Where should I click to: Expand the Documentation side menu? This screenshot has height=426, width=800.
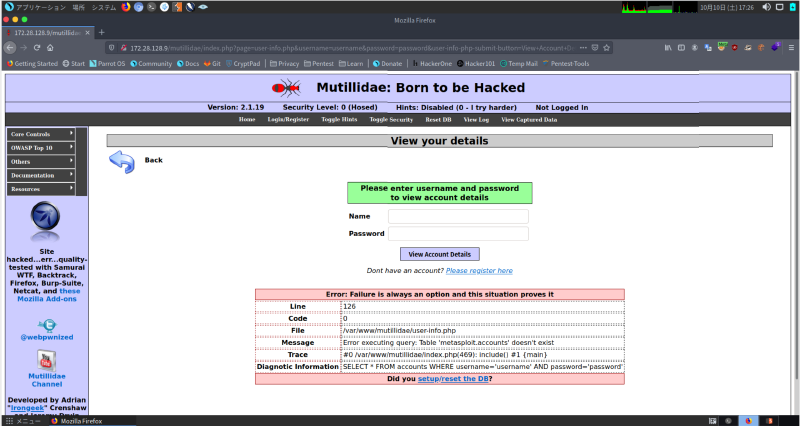41,175
